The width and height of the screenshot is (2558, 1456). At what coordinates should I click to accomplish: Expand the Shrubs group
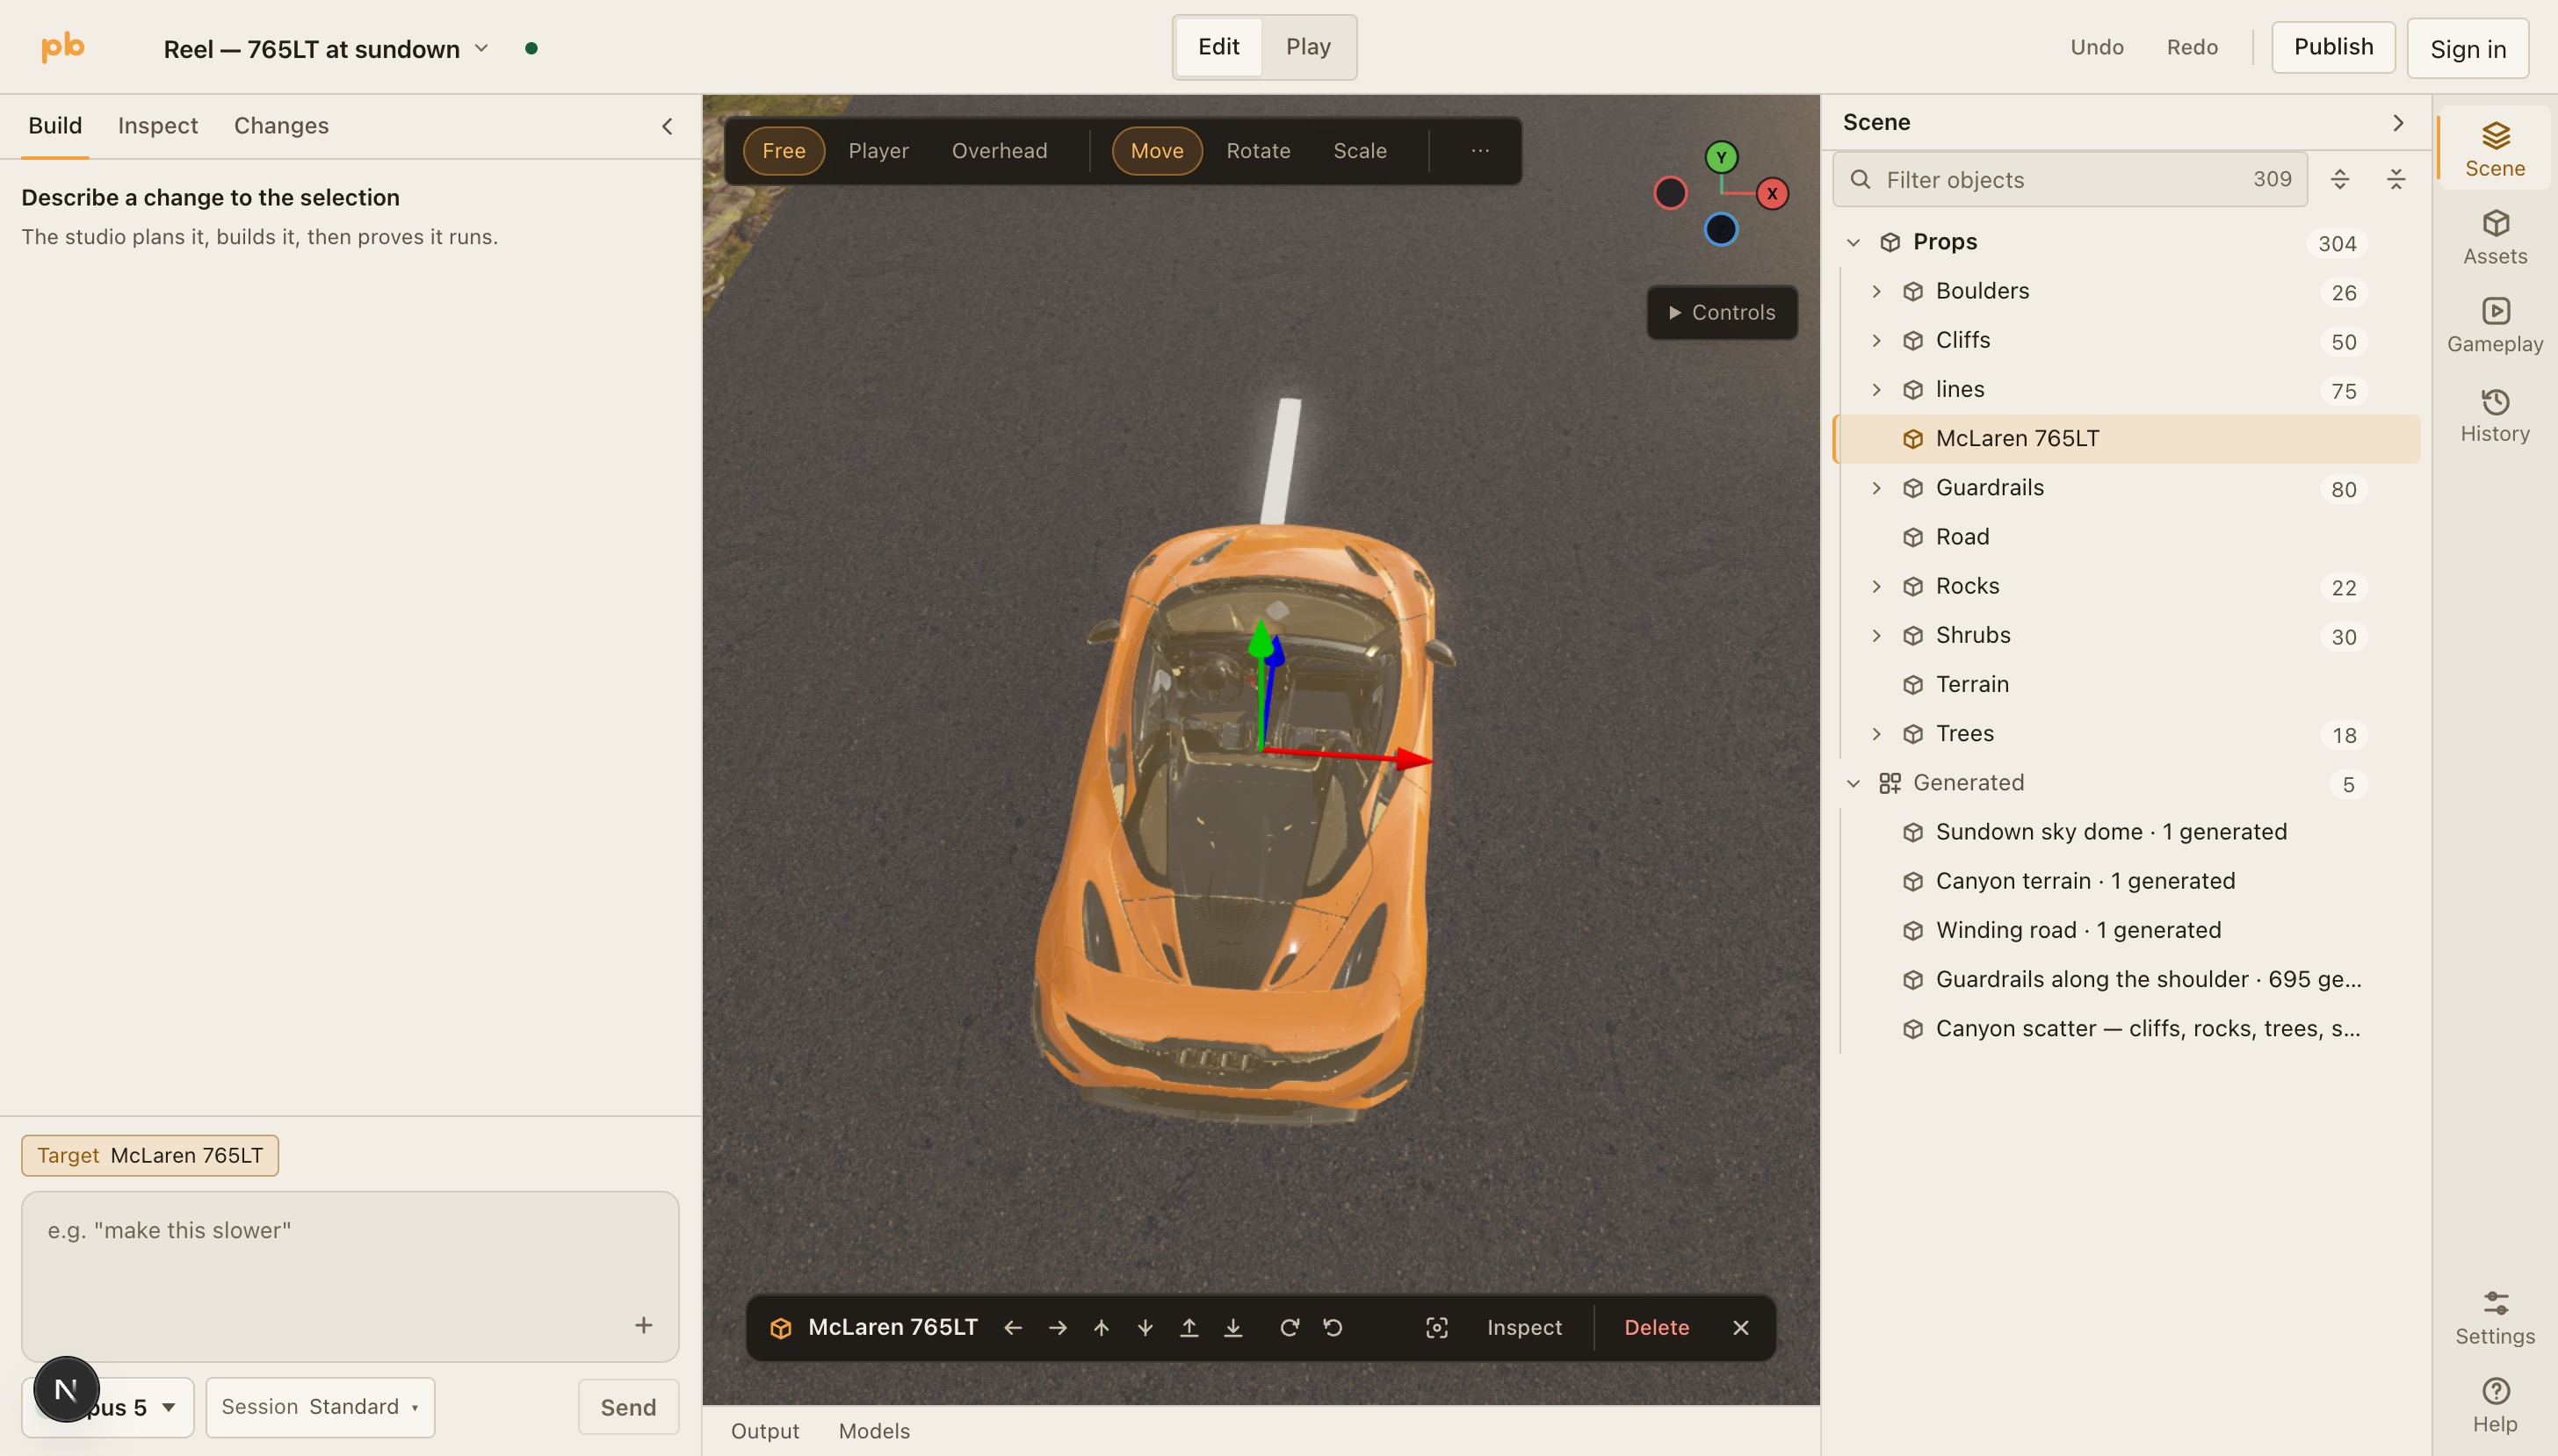tap(1876, 635)
